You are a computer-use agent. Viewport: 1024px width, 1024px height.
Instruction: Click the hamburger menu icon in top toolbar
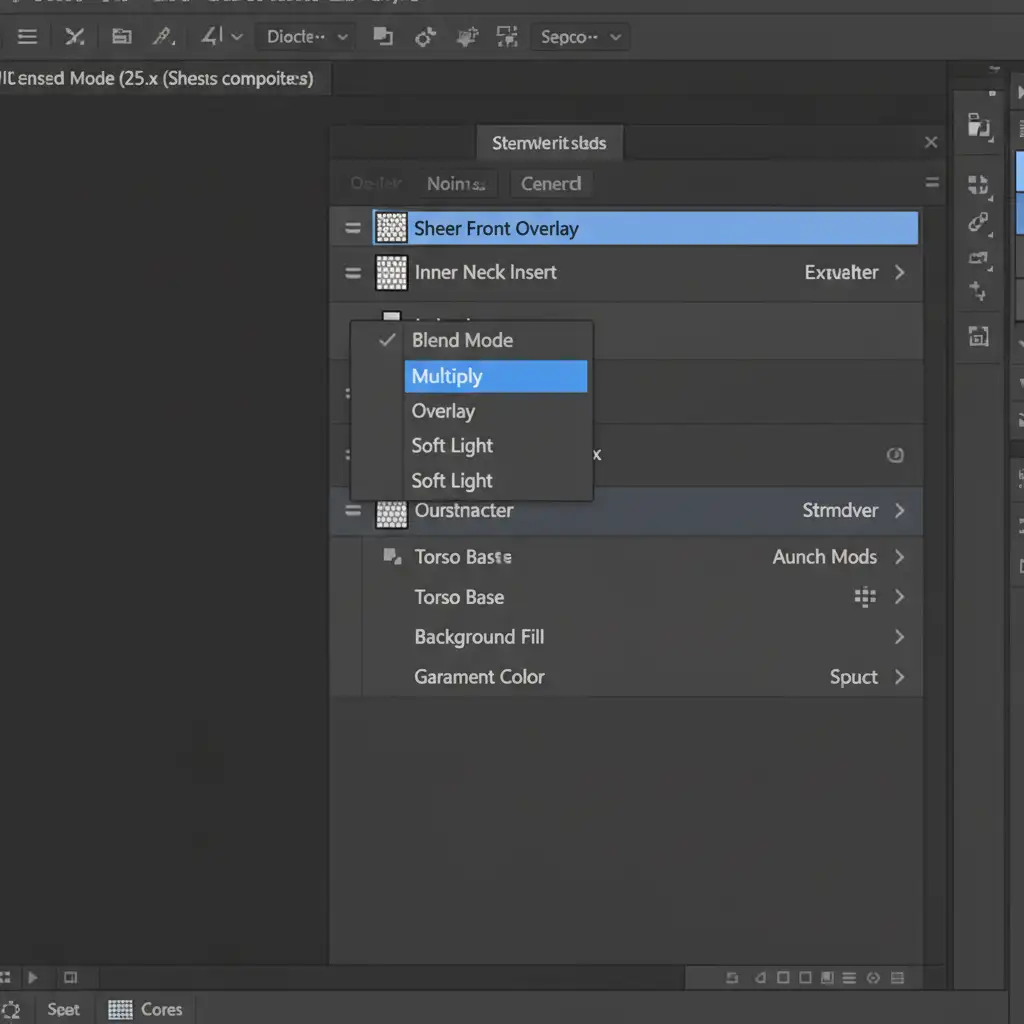pyautogui.click(x=27, y=37)
